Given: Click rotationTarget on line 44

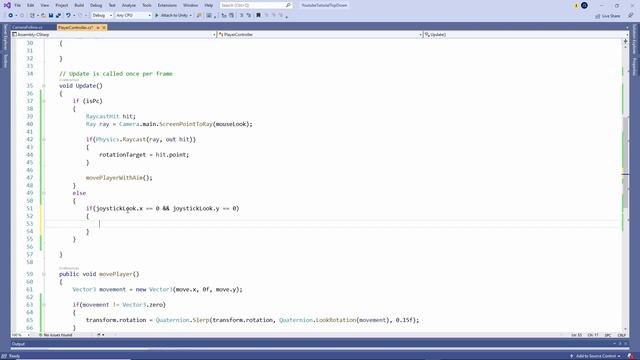Looking at the screenshot, I should (122, 155).
